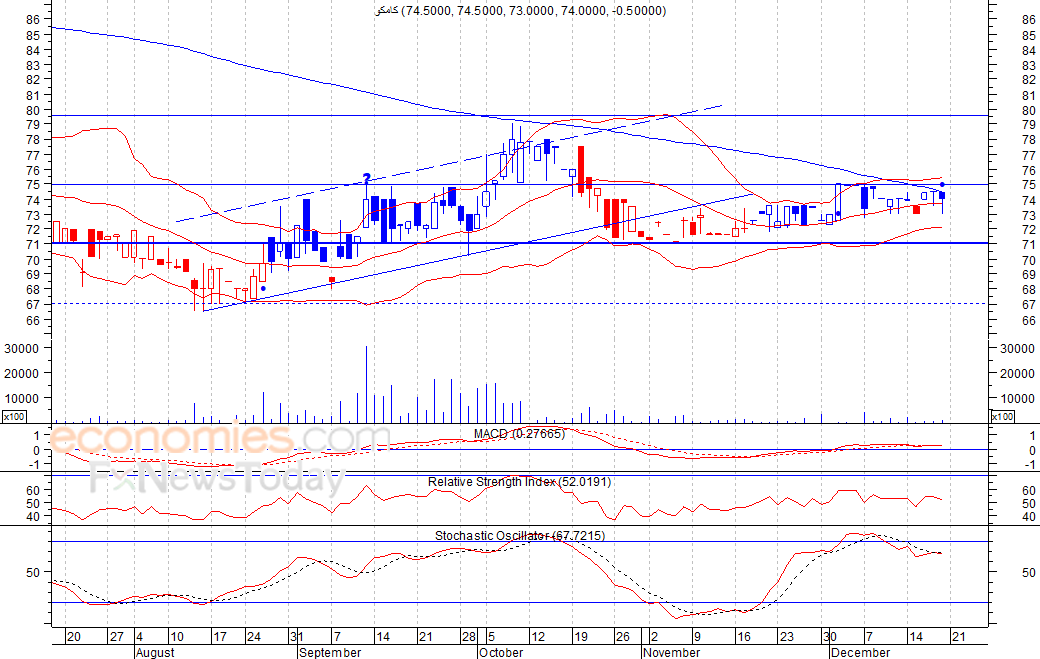Click the x100 volume scale box on the right axis
The width and height of the screenshot is (1040, 659).
1002,416
